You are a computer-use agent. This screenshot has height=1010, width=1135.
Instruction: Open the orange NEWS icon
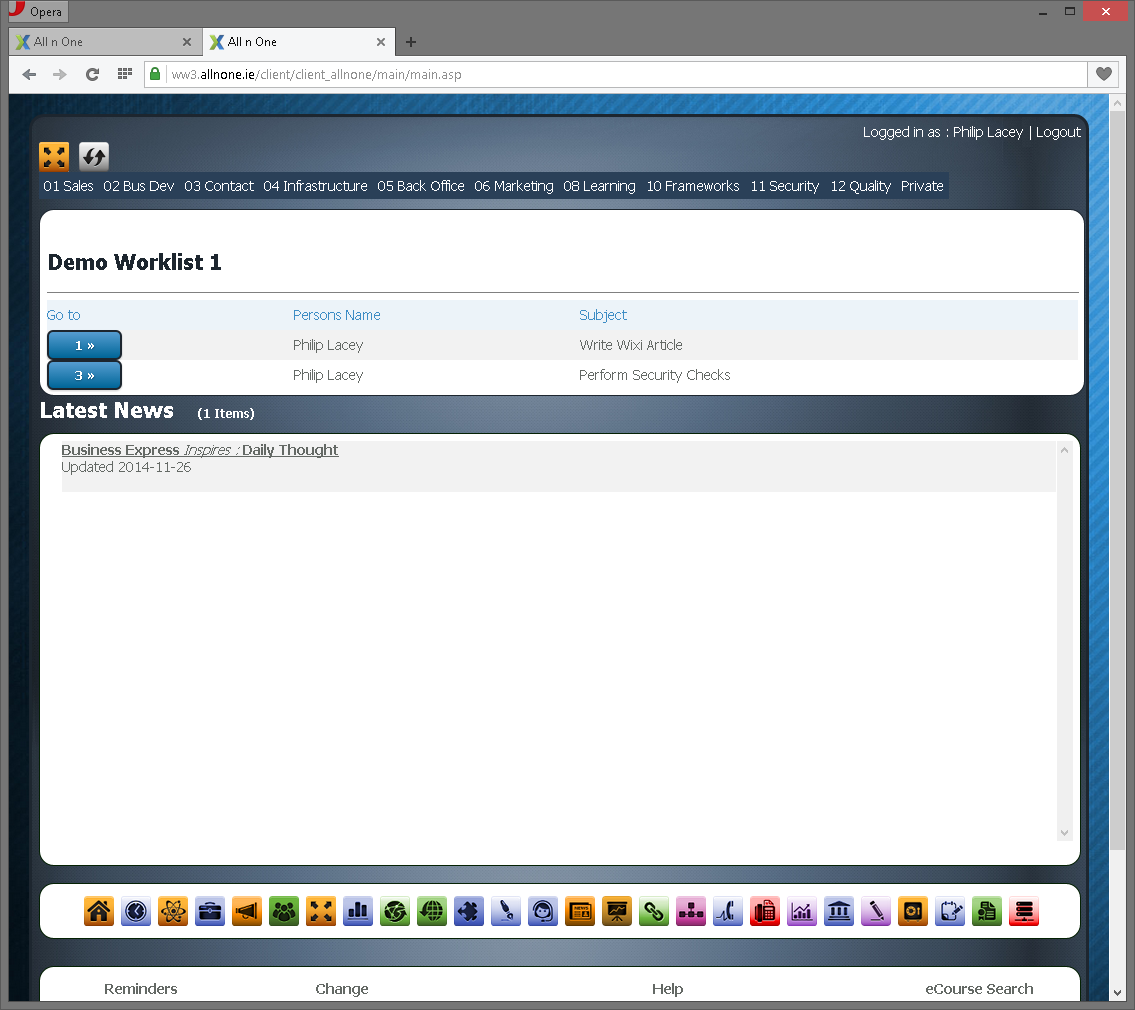[579, 911]
